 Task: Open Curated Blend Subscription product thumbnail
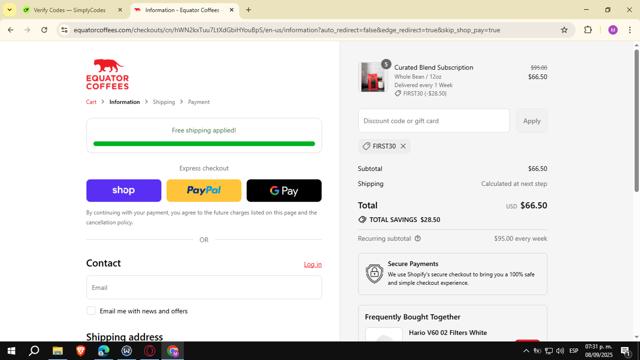pos(372,77)
